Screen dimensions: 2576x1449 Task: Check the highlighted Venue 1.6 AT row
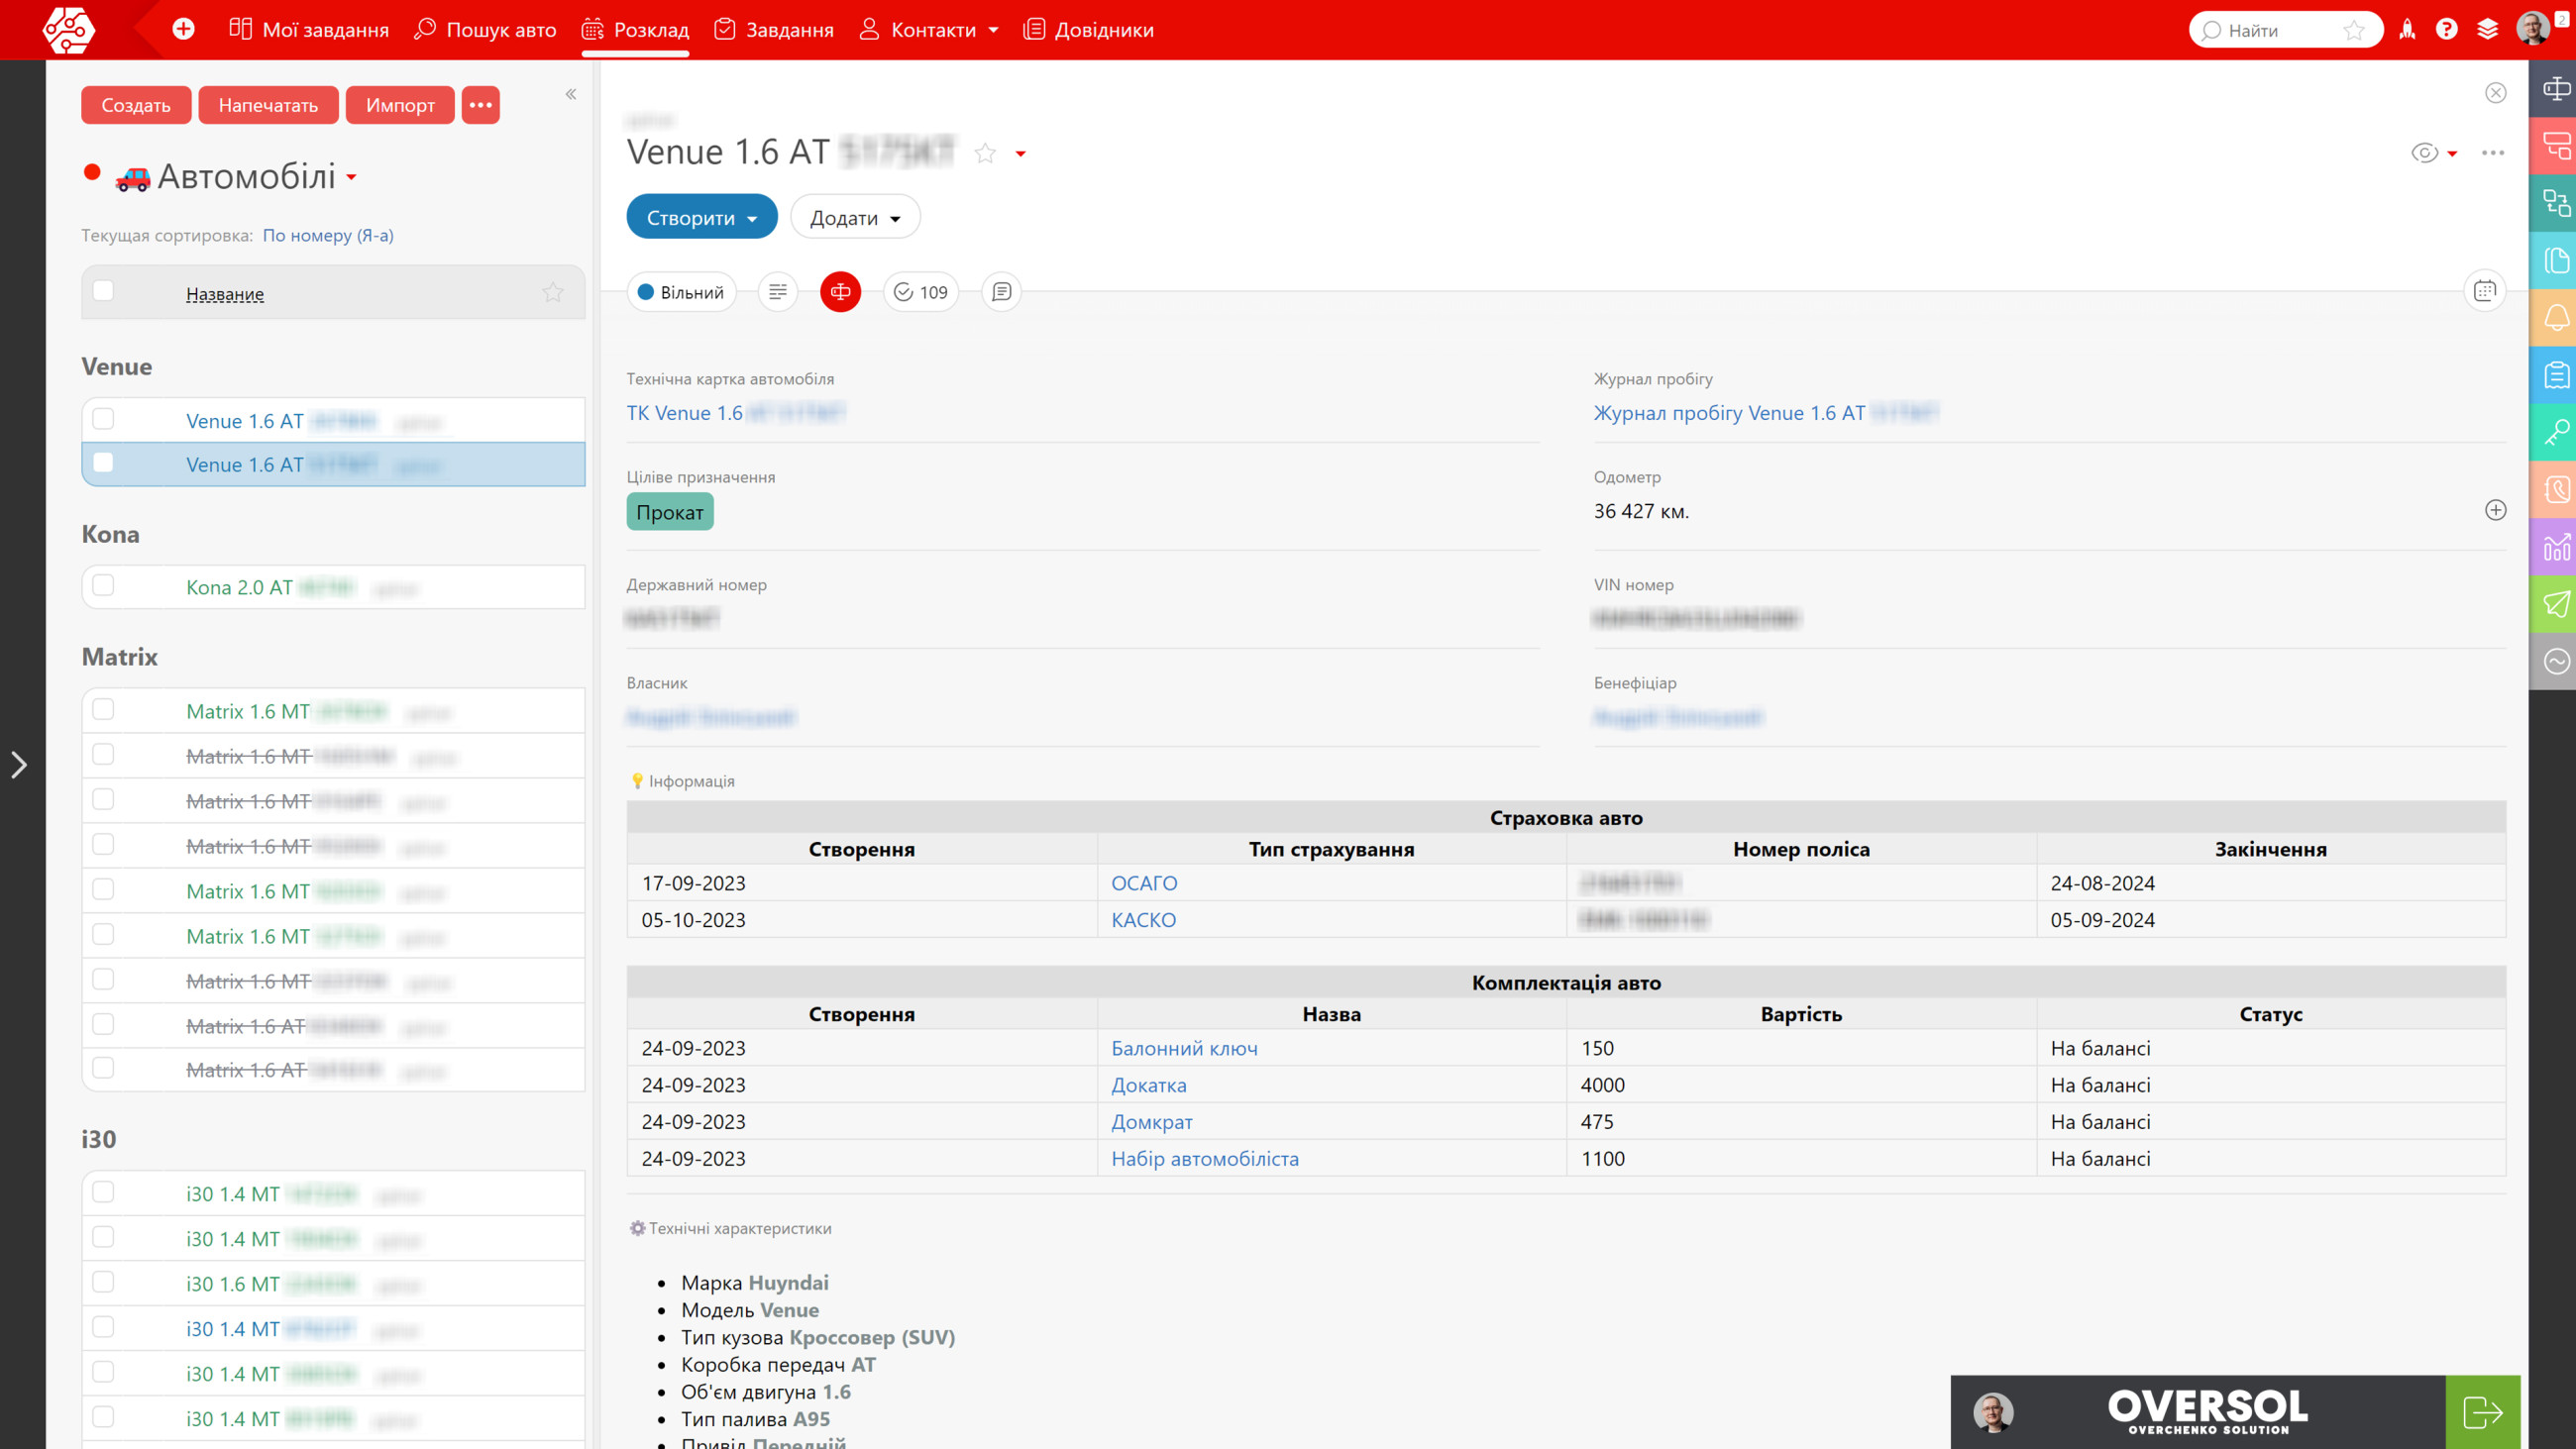coord(103,463)
